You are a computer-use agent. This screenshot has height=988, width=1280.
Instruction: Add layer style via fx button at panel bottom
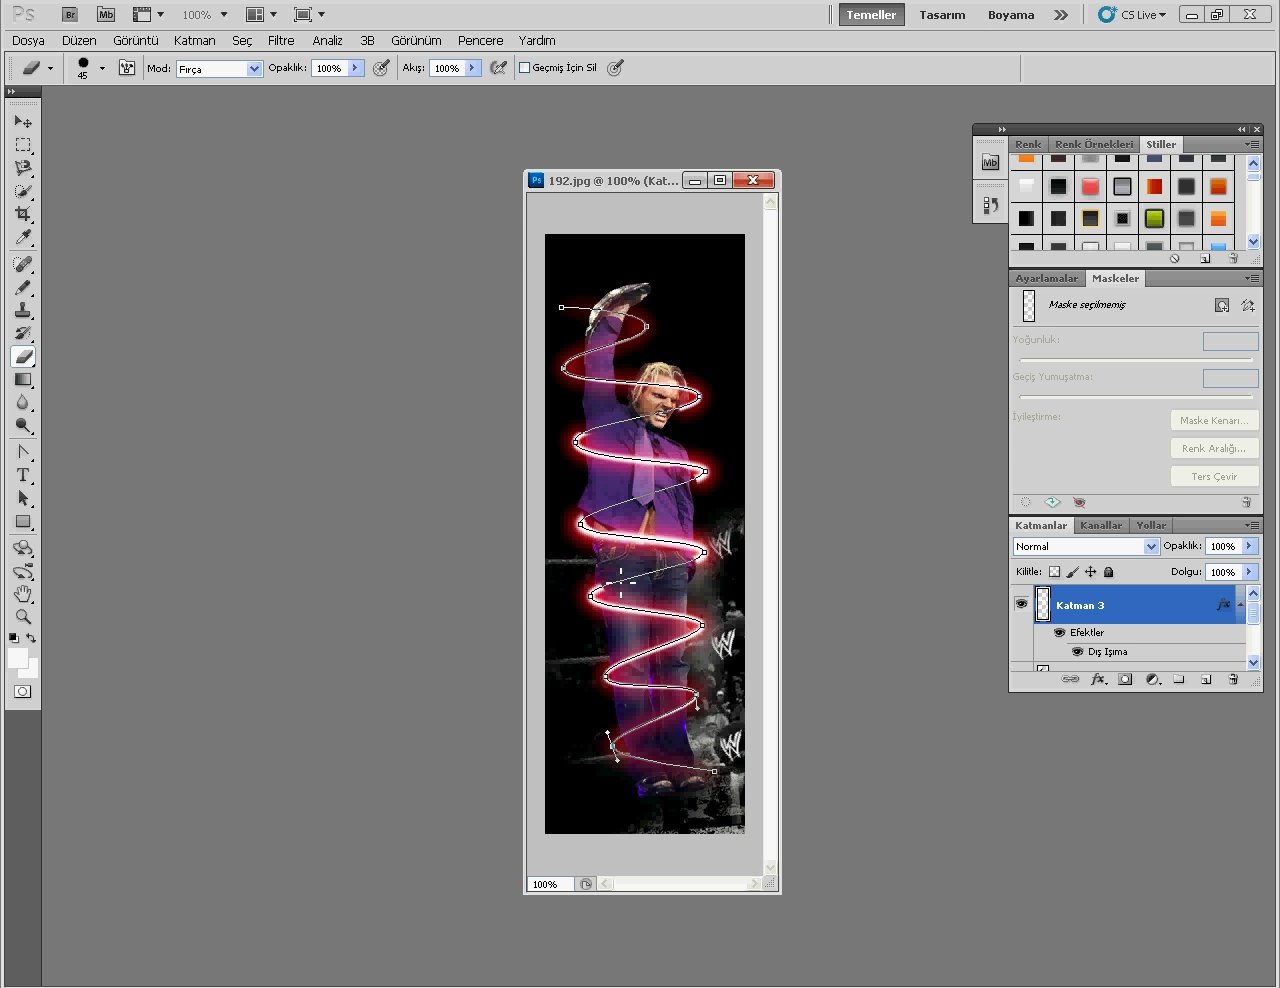[x=1098, y=679]
